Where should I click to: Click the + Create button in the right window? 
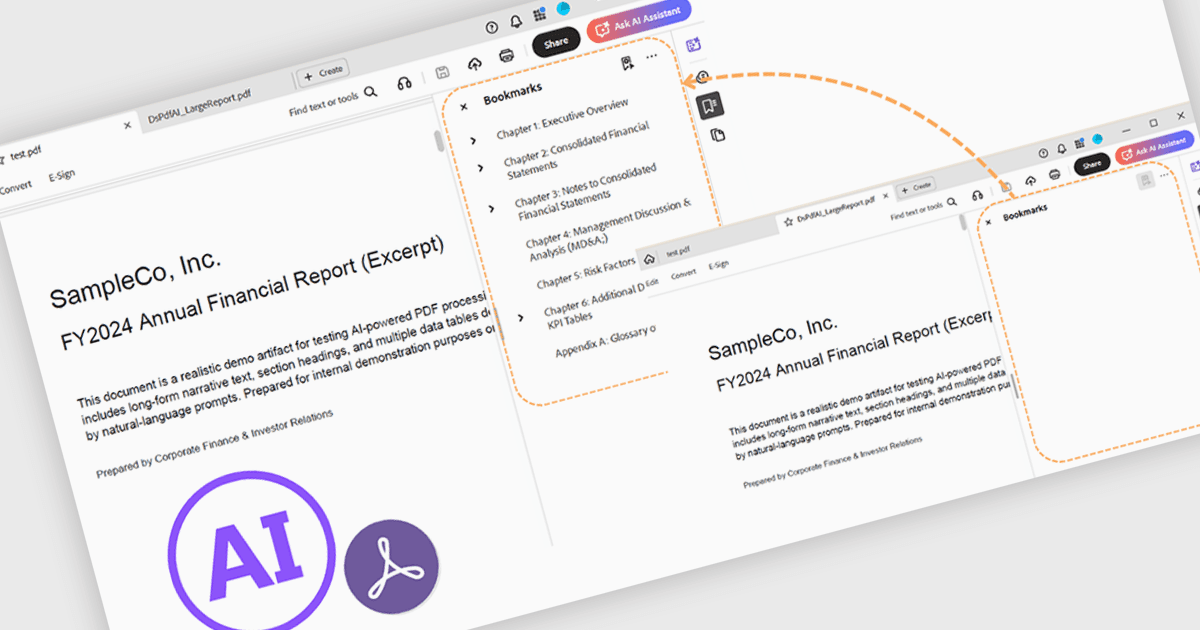(x=916, y=187)
